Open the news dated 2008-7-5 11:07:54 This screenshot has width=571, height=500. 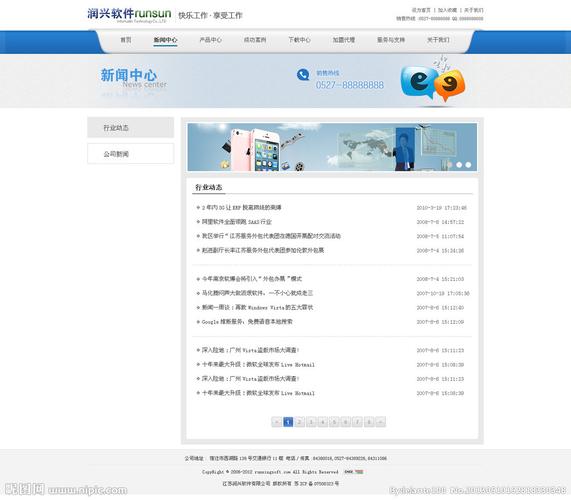(271, 236)
